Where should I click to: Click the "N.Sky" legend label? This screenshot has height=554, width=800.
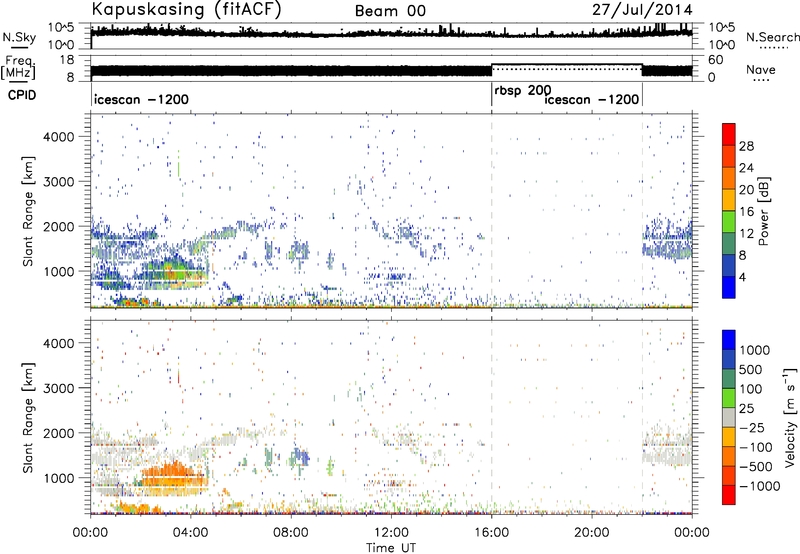(19, 37)
